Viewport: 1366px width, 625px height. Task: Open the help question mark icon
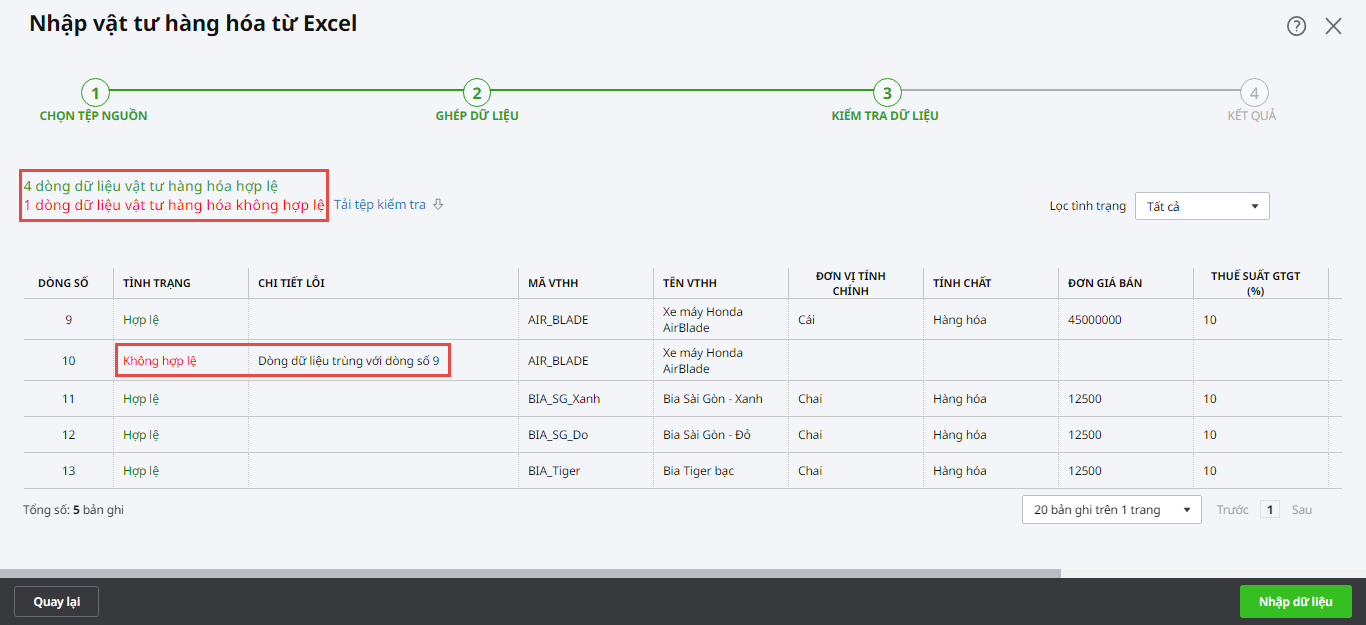pos(1296,26)
